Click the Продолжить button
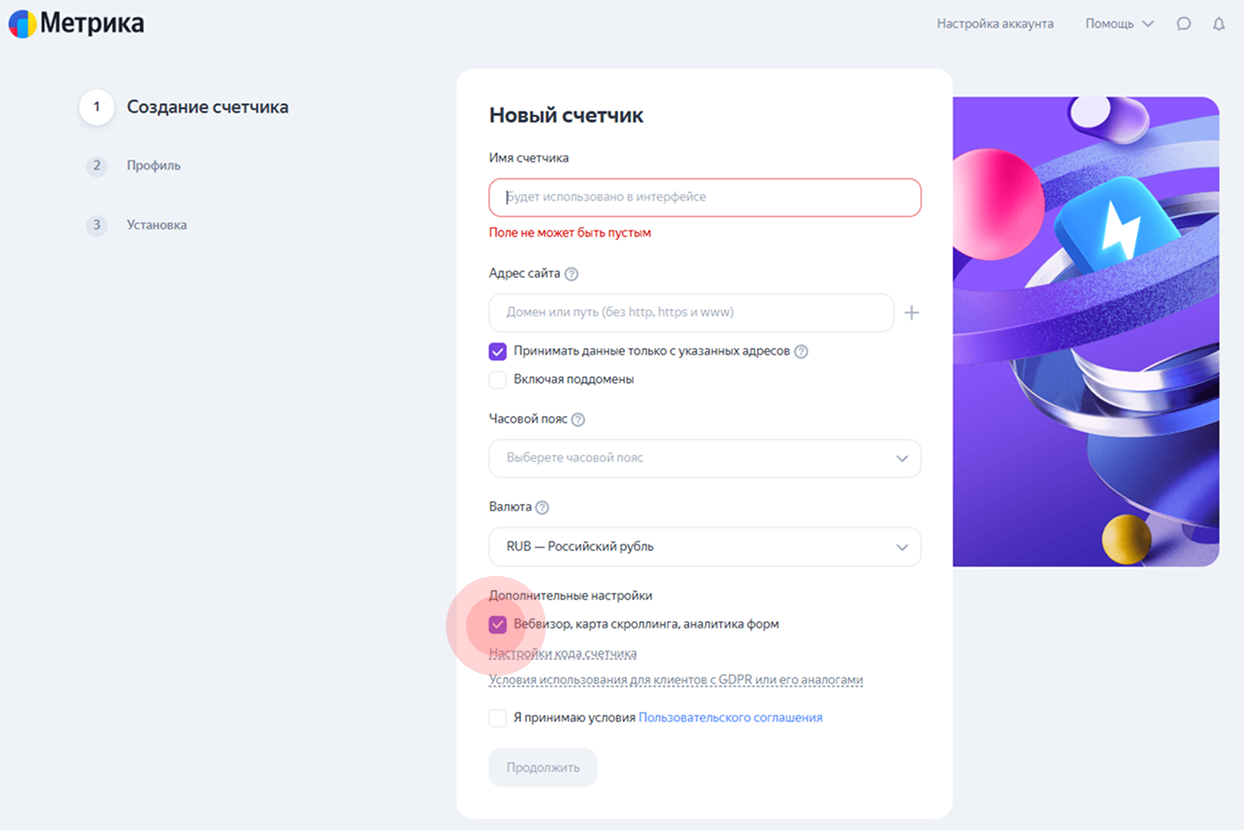 pos(542,768)
